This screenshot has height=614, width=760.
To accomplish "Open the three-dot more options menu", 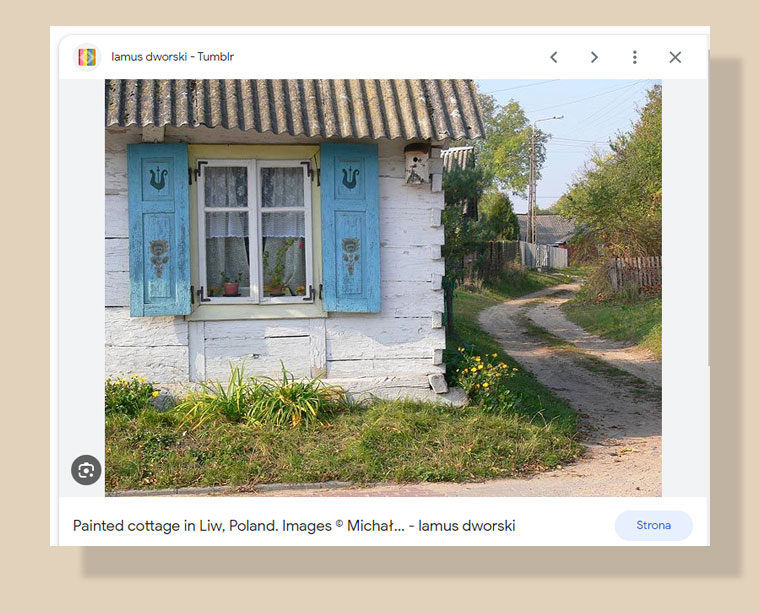I will point(634,57).
